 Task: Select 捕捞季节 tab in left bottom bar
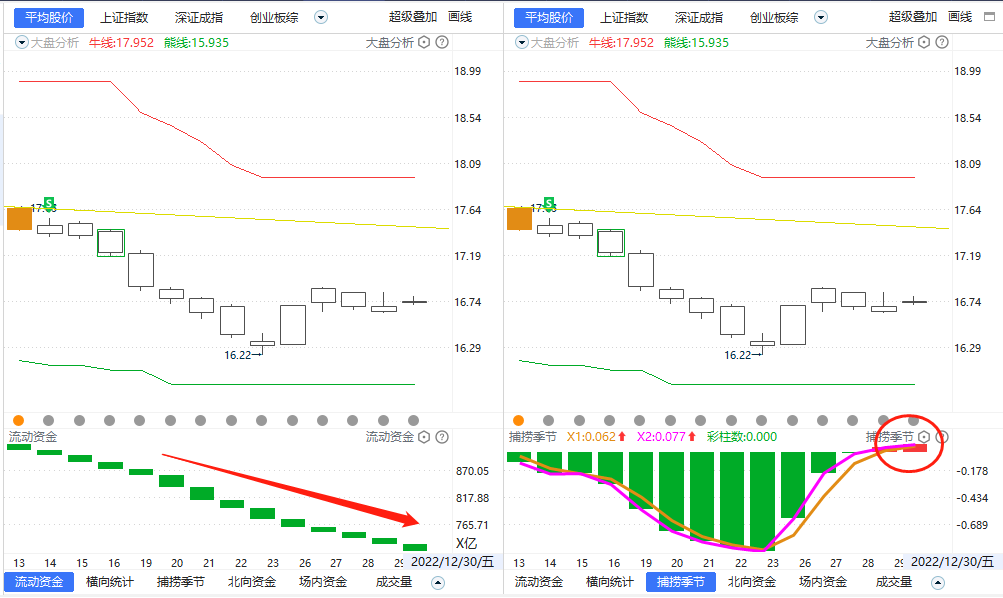181,582
